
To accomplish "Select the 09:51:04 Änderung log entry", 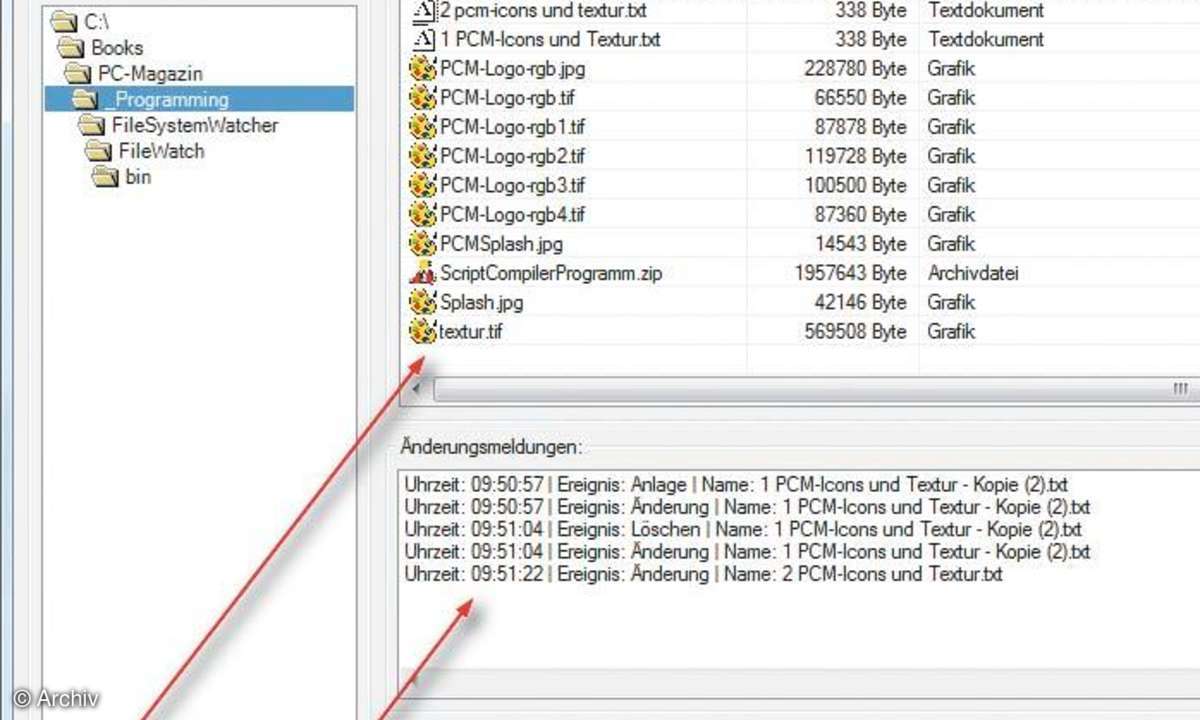I will click(747, 552).
